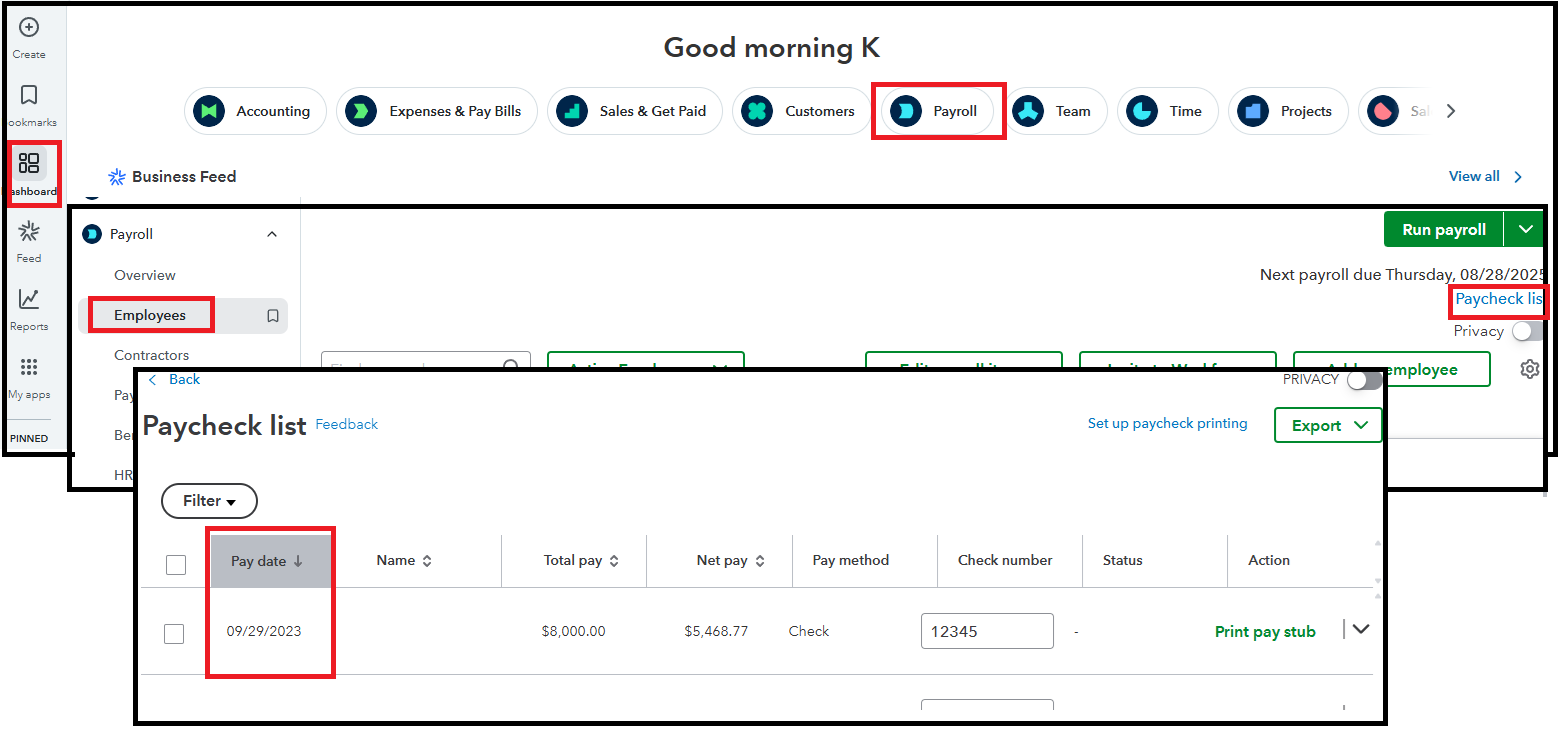Click bookmark icon beside Employees
Screen dimensions: 1560x730
(x=272, y=316)
